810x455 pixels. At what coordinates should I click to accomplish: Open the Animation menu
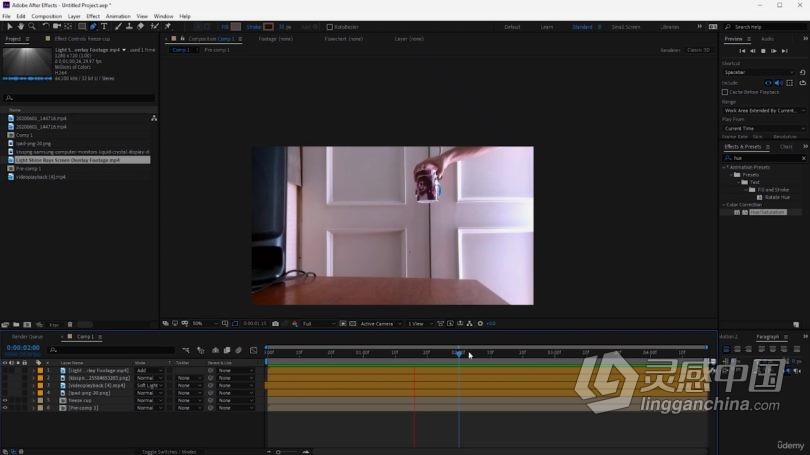pyautogui.click(x=118, y=17)
